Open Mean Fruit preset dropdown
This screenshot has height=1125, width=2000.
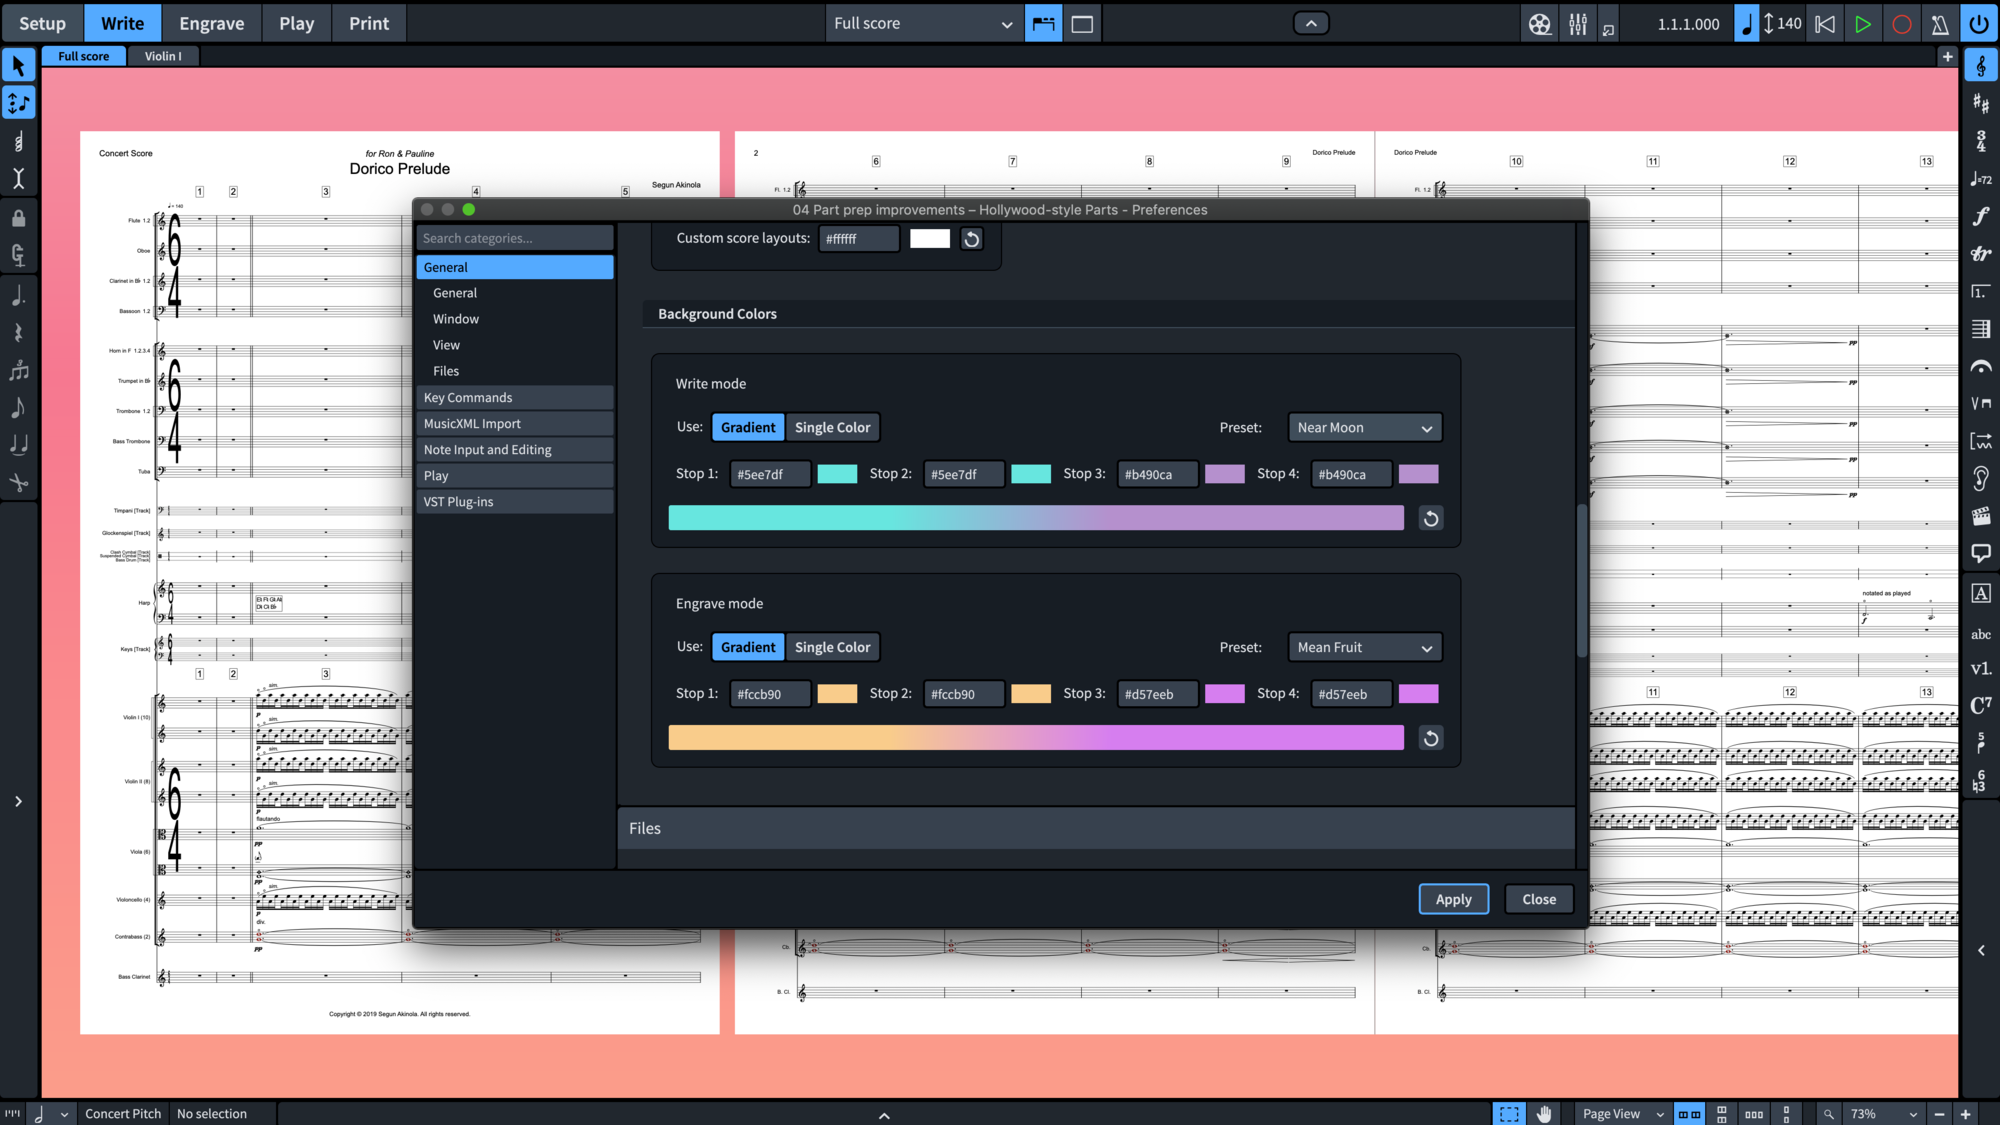(1364, 647)
